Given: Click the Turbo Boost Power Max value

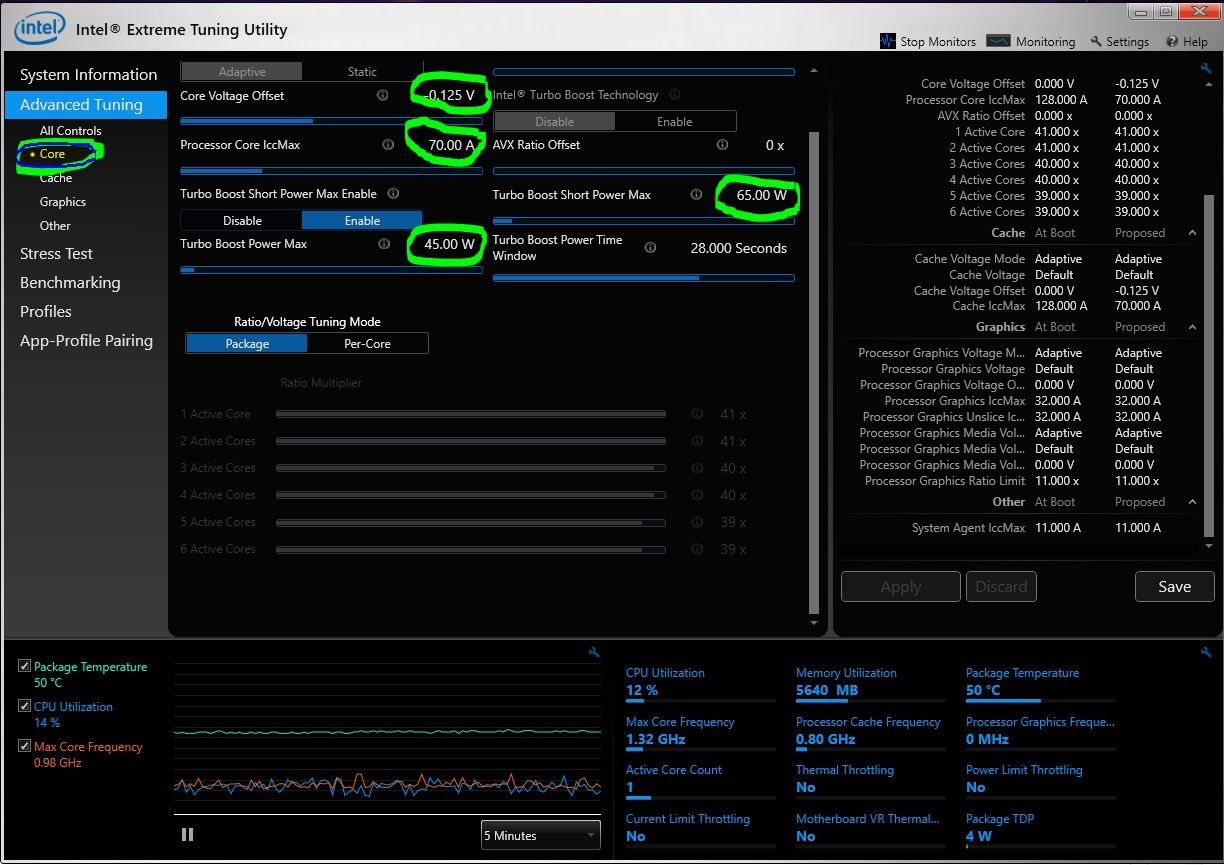Looking at the screenshot, I should [x=449, y=244].
